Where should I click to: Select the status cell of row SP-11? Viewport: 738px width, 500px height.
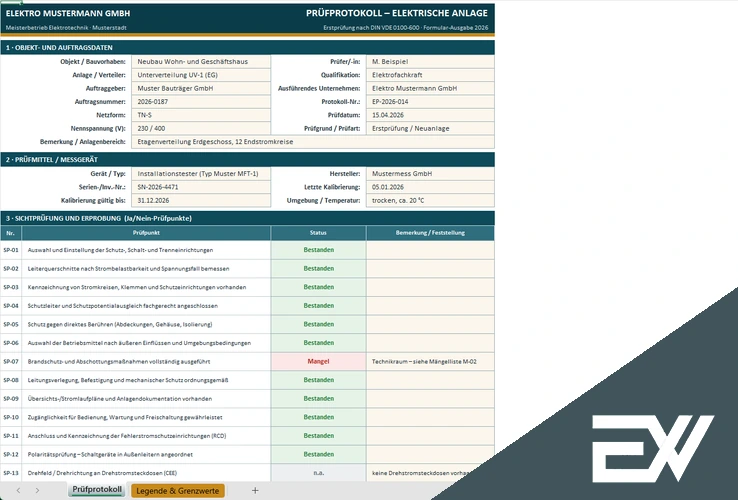click(x=319, y=436)
